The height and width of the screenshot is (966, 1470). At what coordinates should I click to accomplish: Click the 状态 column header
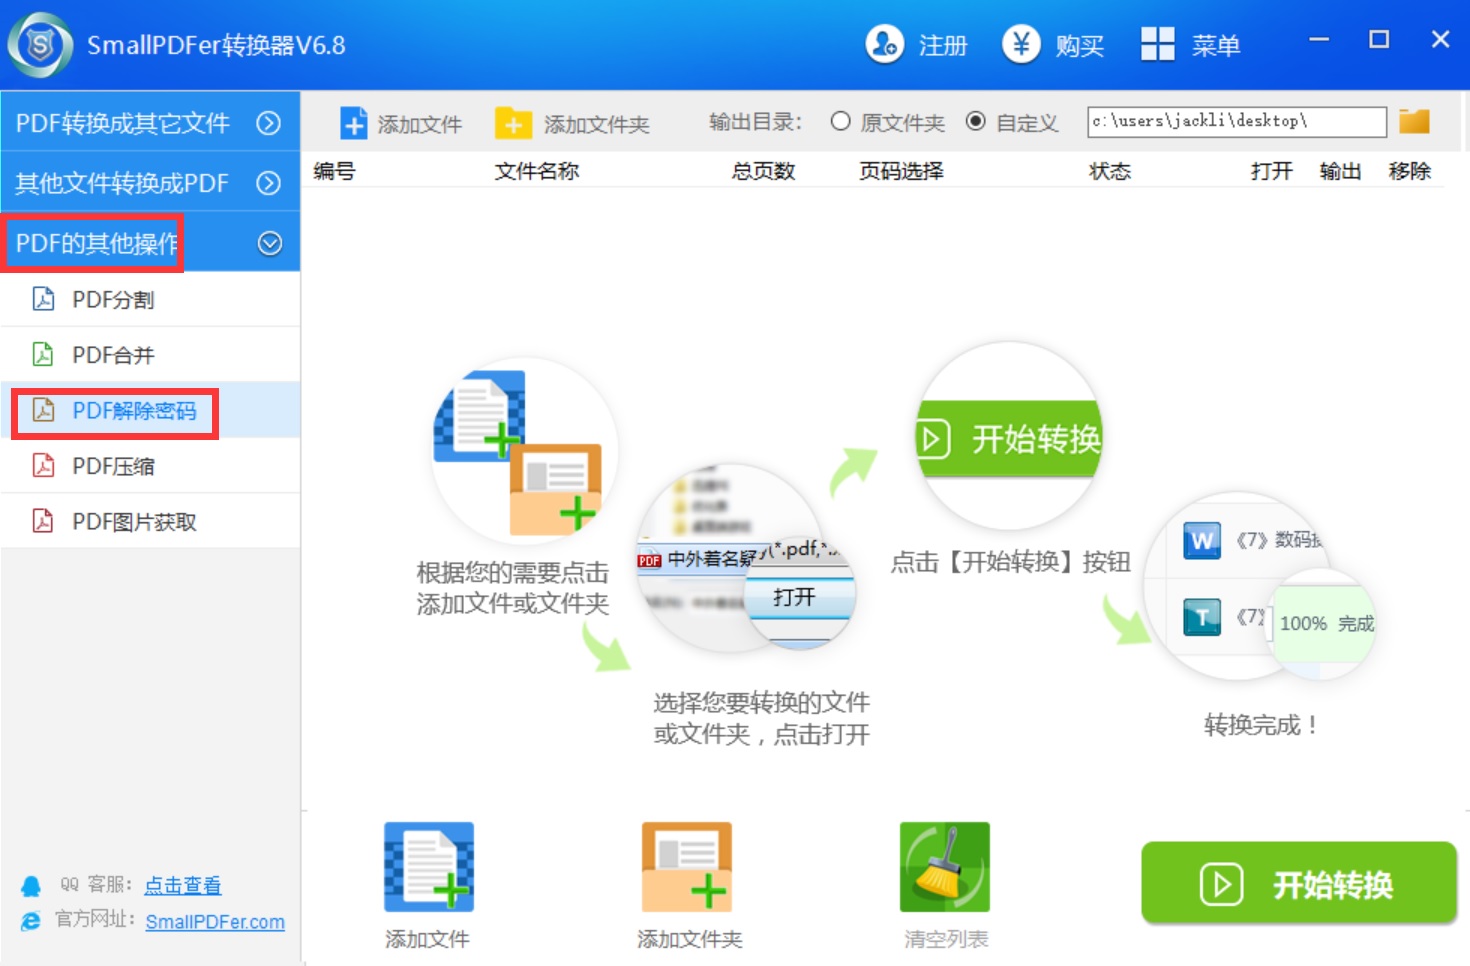[x=1110, y=171]
